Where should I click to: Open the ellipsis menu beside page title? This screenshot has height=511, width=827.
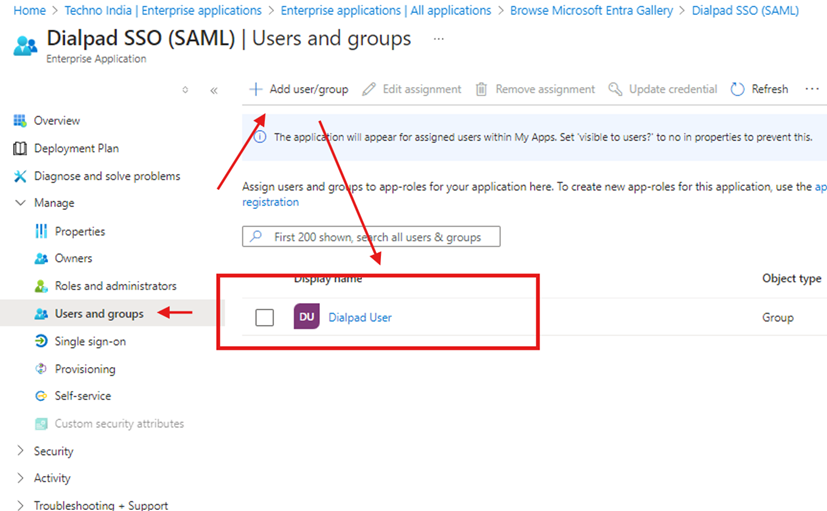pyautogui.click(x=438, y=38)
